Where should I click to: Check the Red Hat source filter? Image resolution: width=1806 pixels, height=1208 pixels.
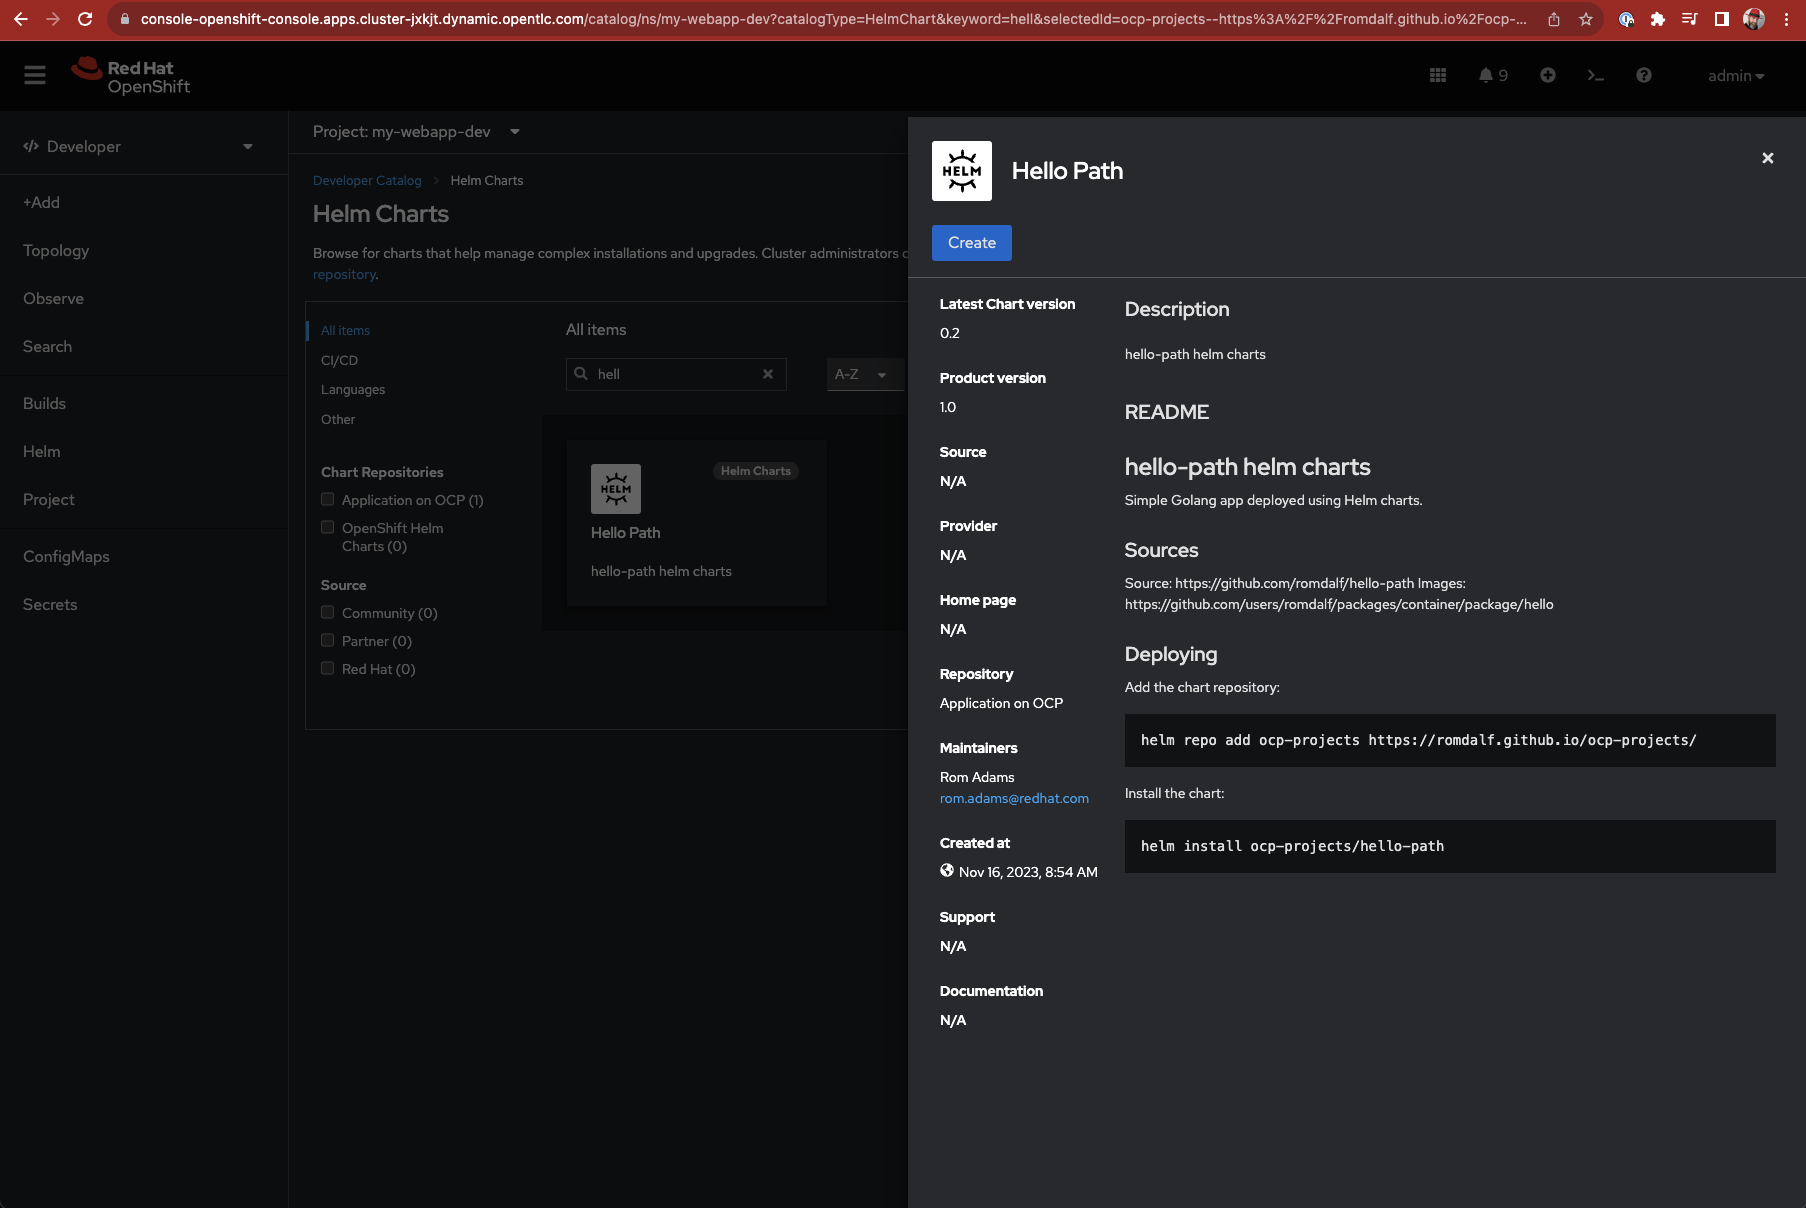(x=327, y=667)
